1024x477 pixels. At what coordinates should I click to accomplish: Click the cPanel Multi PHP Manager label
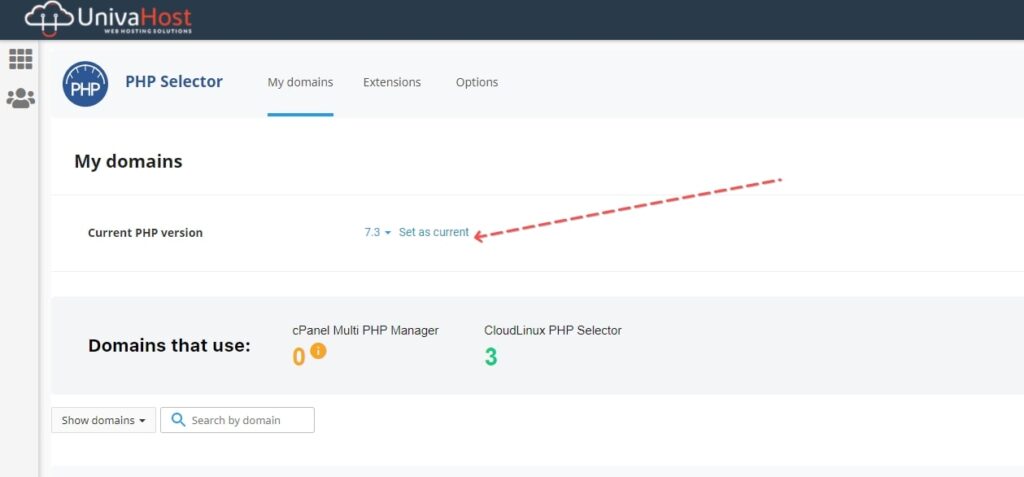click(366, 331)
